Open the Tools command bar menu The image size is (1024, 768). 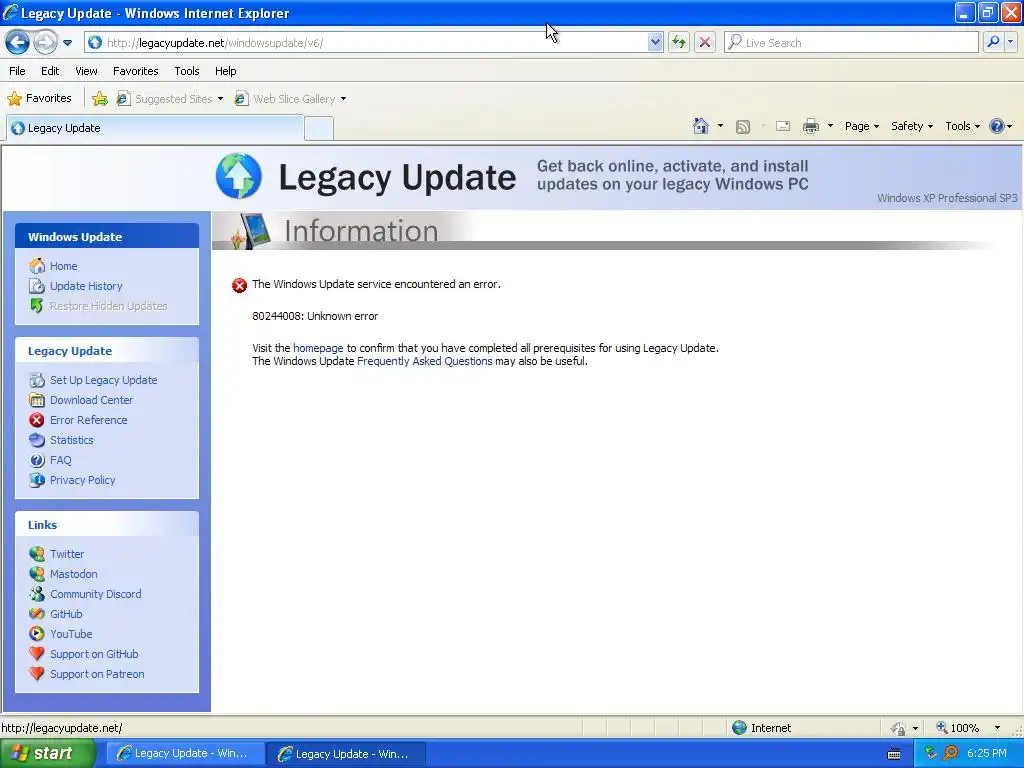pos(962,126)
